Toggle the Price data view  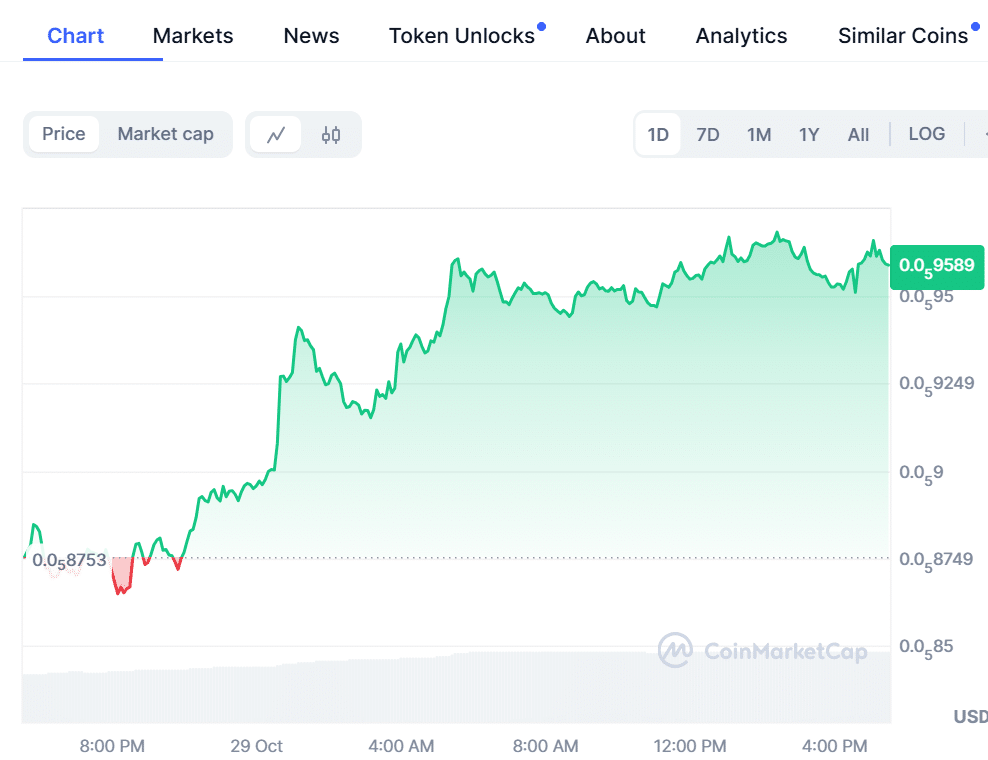(x=64, y=134)
